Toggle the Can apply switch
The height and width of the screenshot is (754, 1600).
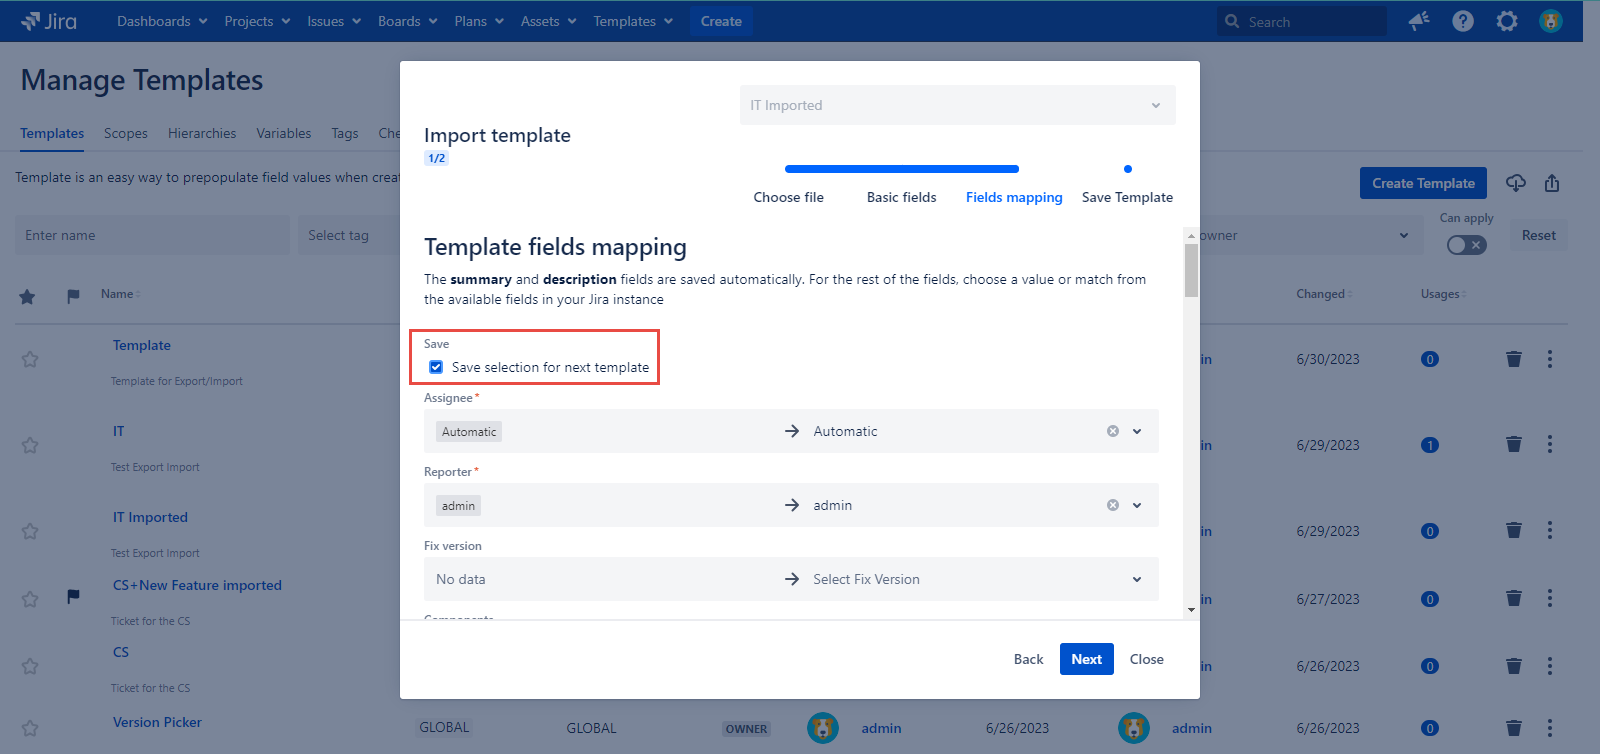click(1466, 245)
